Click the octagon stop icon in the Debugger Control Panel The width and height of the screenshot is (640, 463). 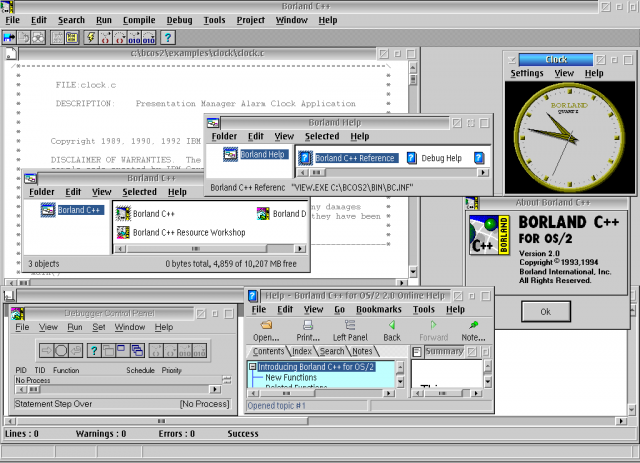click(x=61, y=350)
